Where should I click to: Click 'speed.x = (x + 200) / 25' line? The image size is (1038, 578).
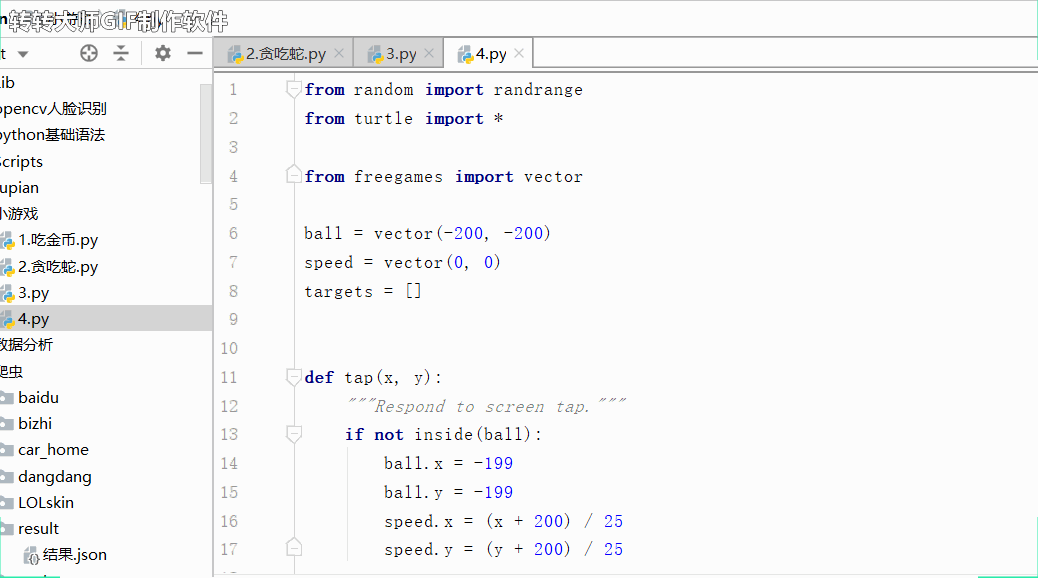503,521
